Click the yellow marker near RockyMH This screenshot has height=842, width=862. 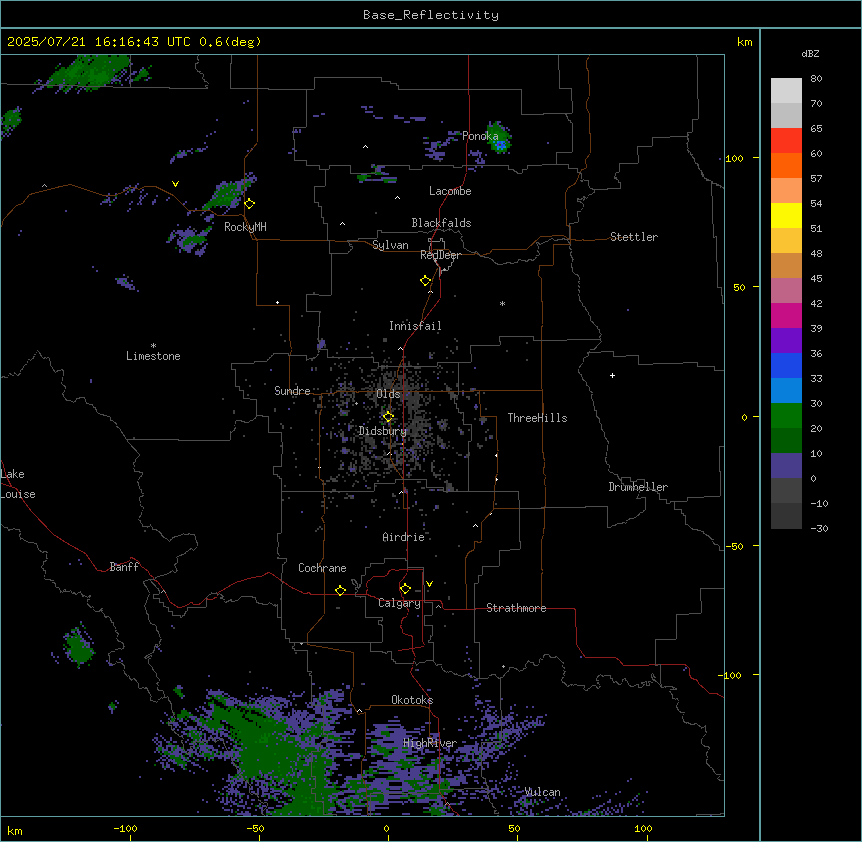click(250, 204)
